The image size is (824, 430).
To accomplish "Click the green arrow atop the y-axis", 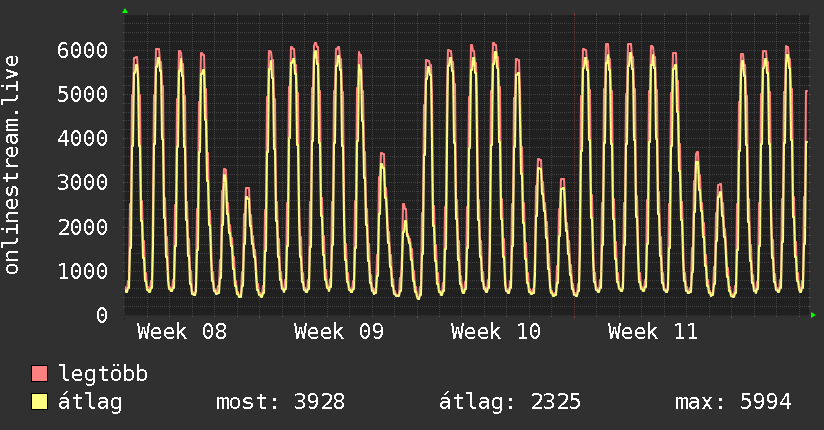I will point(125,11).
